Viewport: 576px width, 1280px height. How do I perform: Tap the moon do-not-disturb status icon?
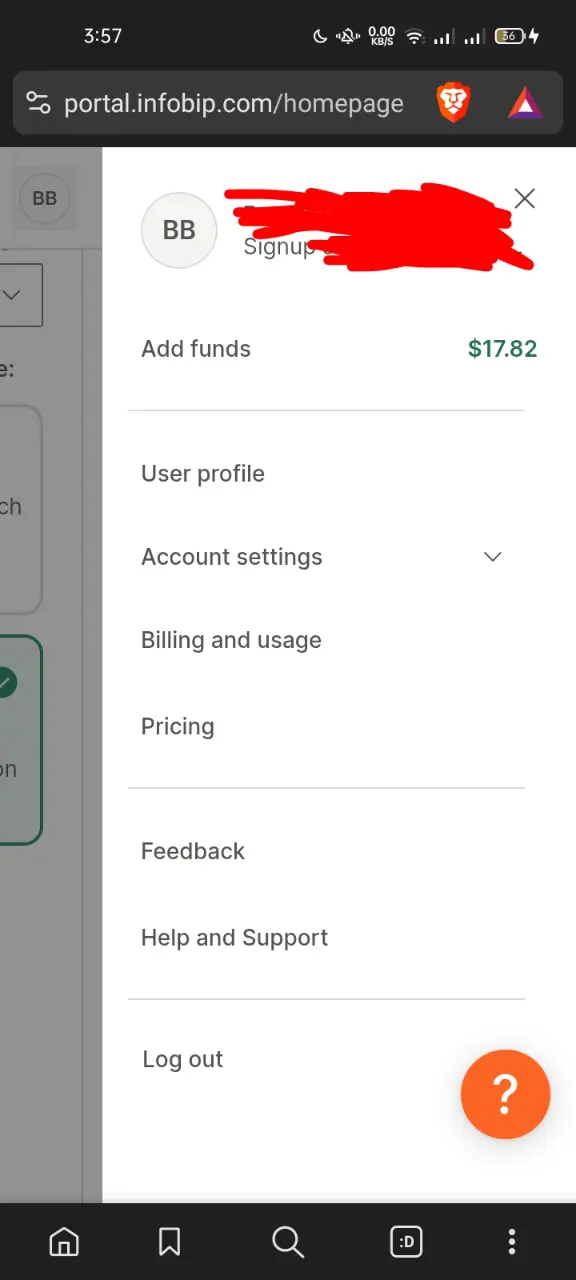[320, 36]
